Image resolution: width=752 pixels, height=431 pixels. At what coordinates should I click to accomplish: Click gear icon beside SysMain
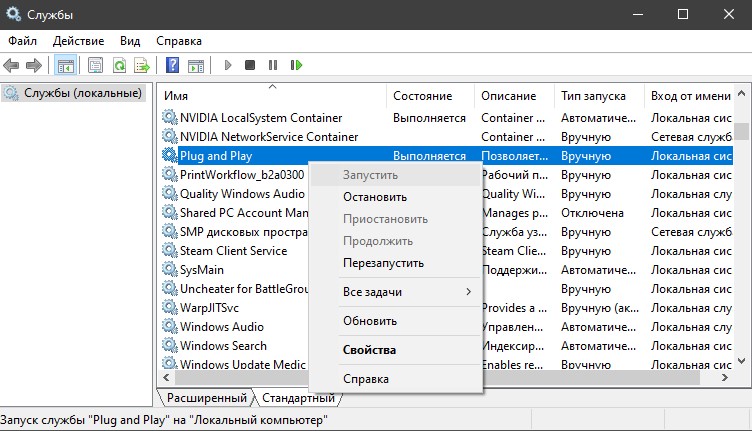pos(169,269)
